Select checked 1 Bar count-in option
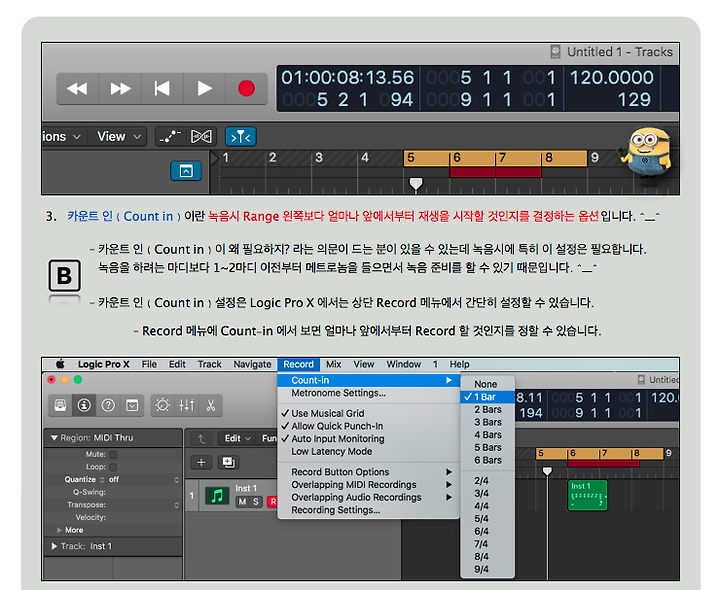 487,397
